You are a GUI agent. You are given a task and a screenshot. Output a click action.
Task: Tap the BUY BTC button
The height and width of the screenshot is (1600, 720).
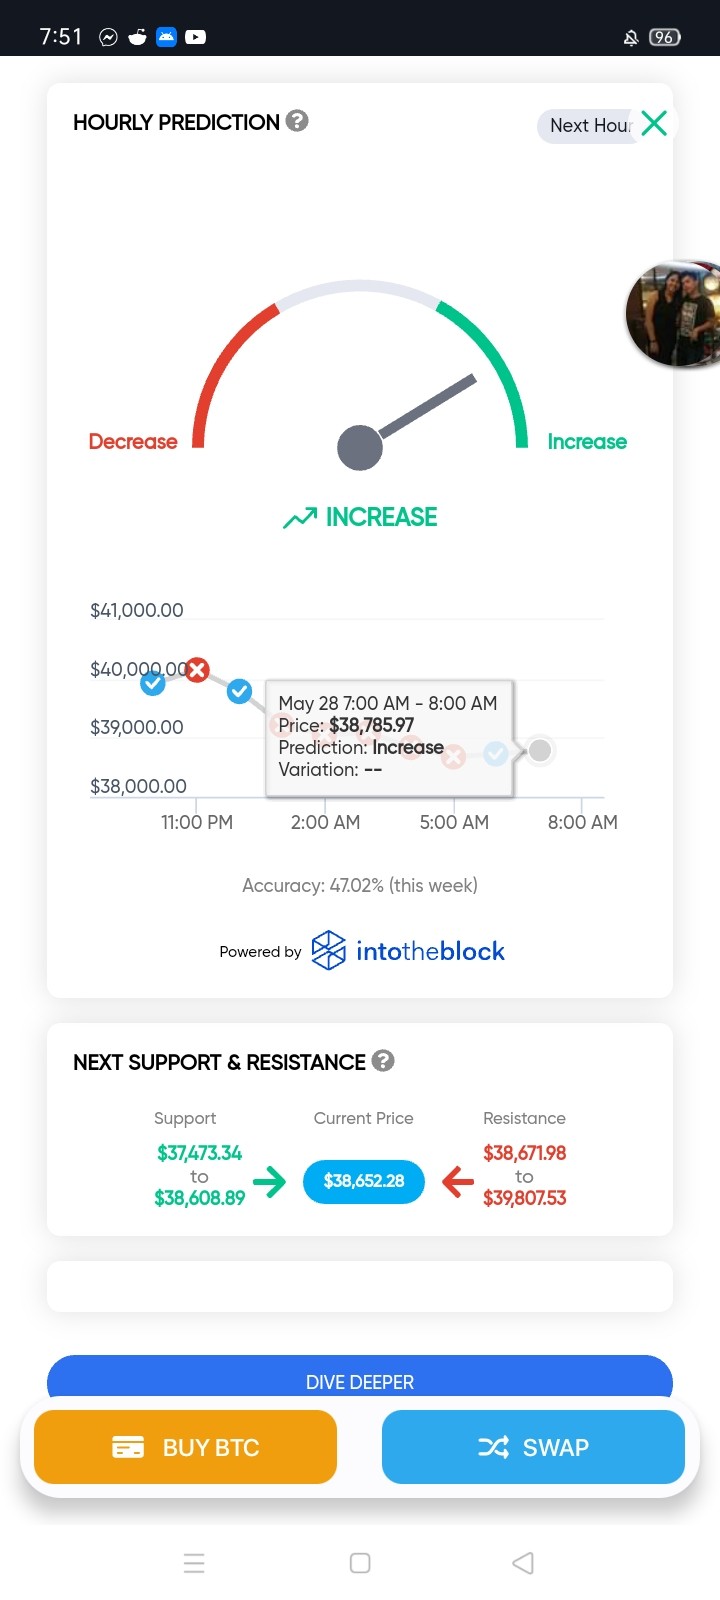point(185,1447)
